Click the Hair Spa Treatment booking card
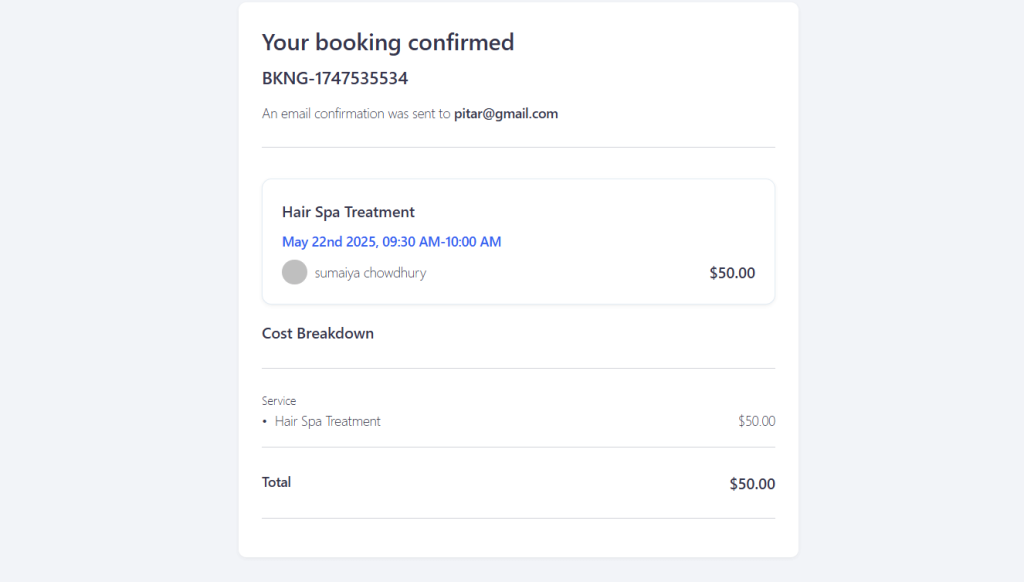1024x582 pixels. click(519, 242)
